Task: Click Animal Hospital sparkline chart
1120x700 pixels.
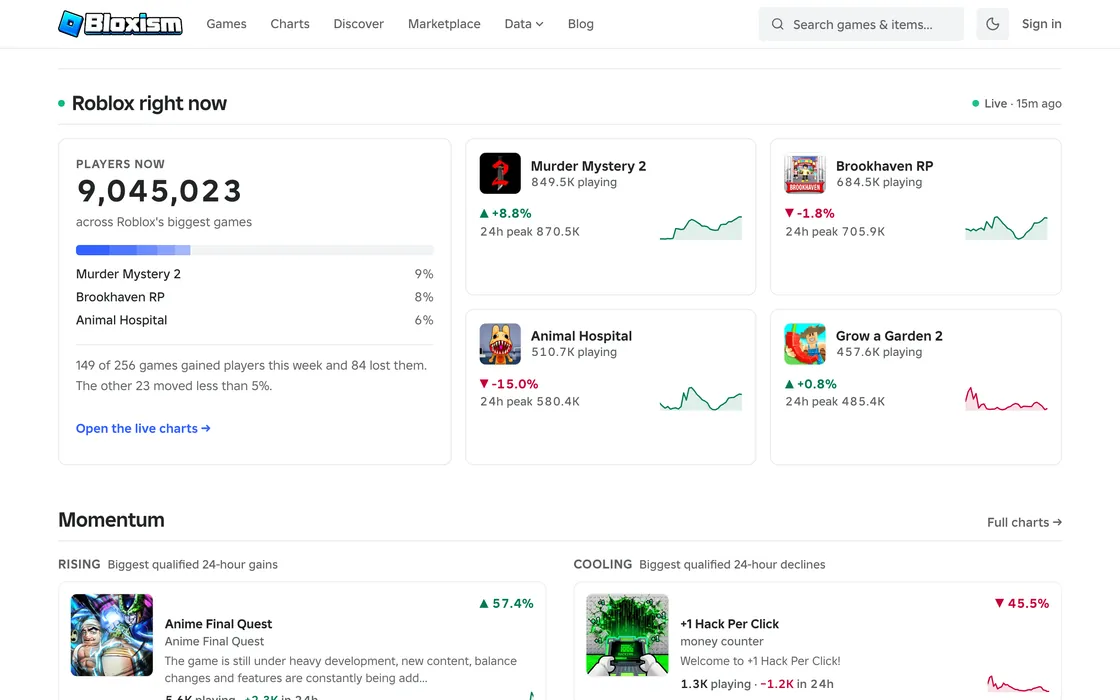Action: (701, 398)
